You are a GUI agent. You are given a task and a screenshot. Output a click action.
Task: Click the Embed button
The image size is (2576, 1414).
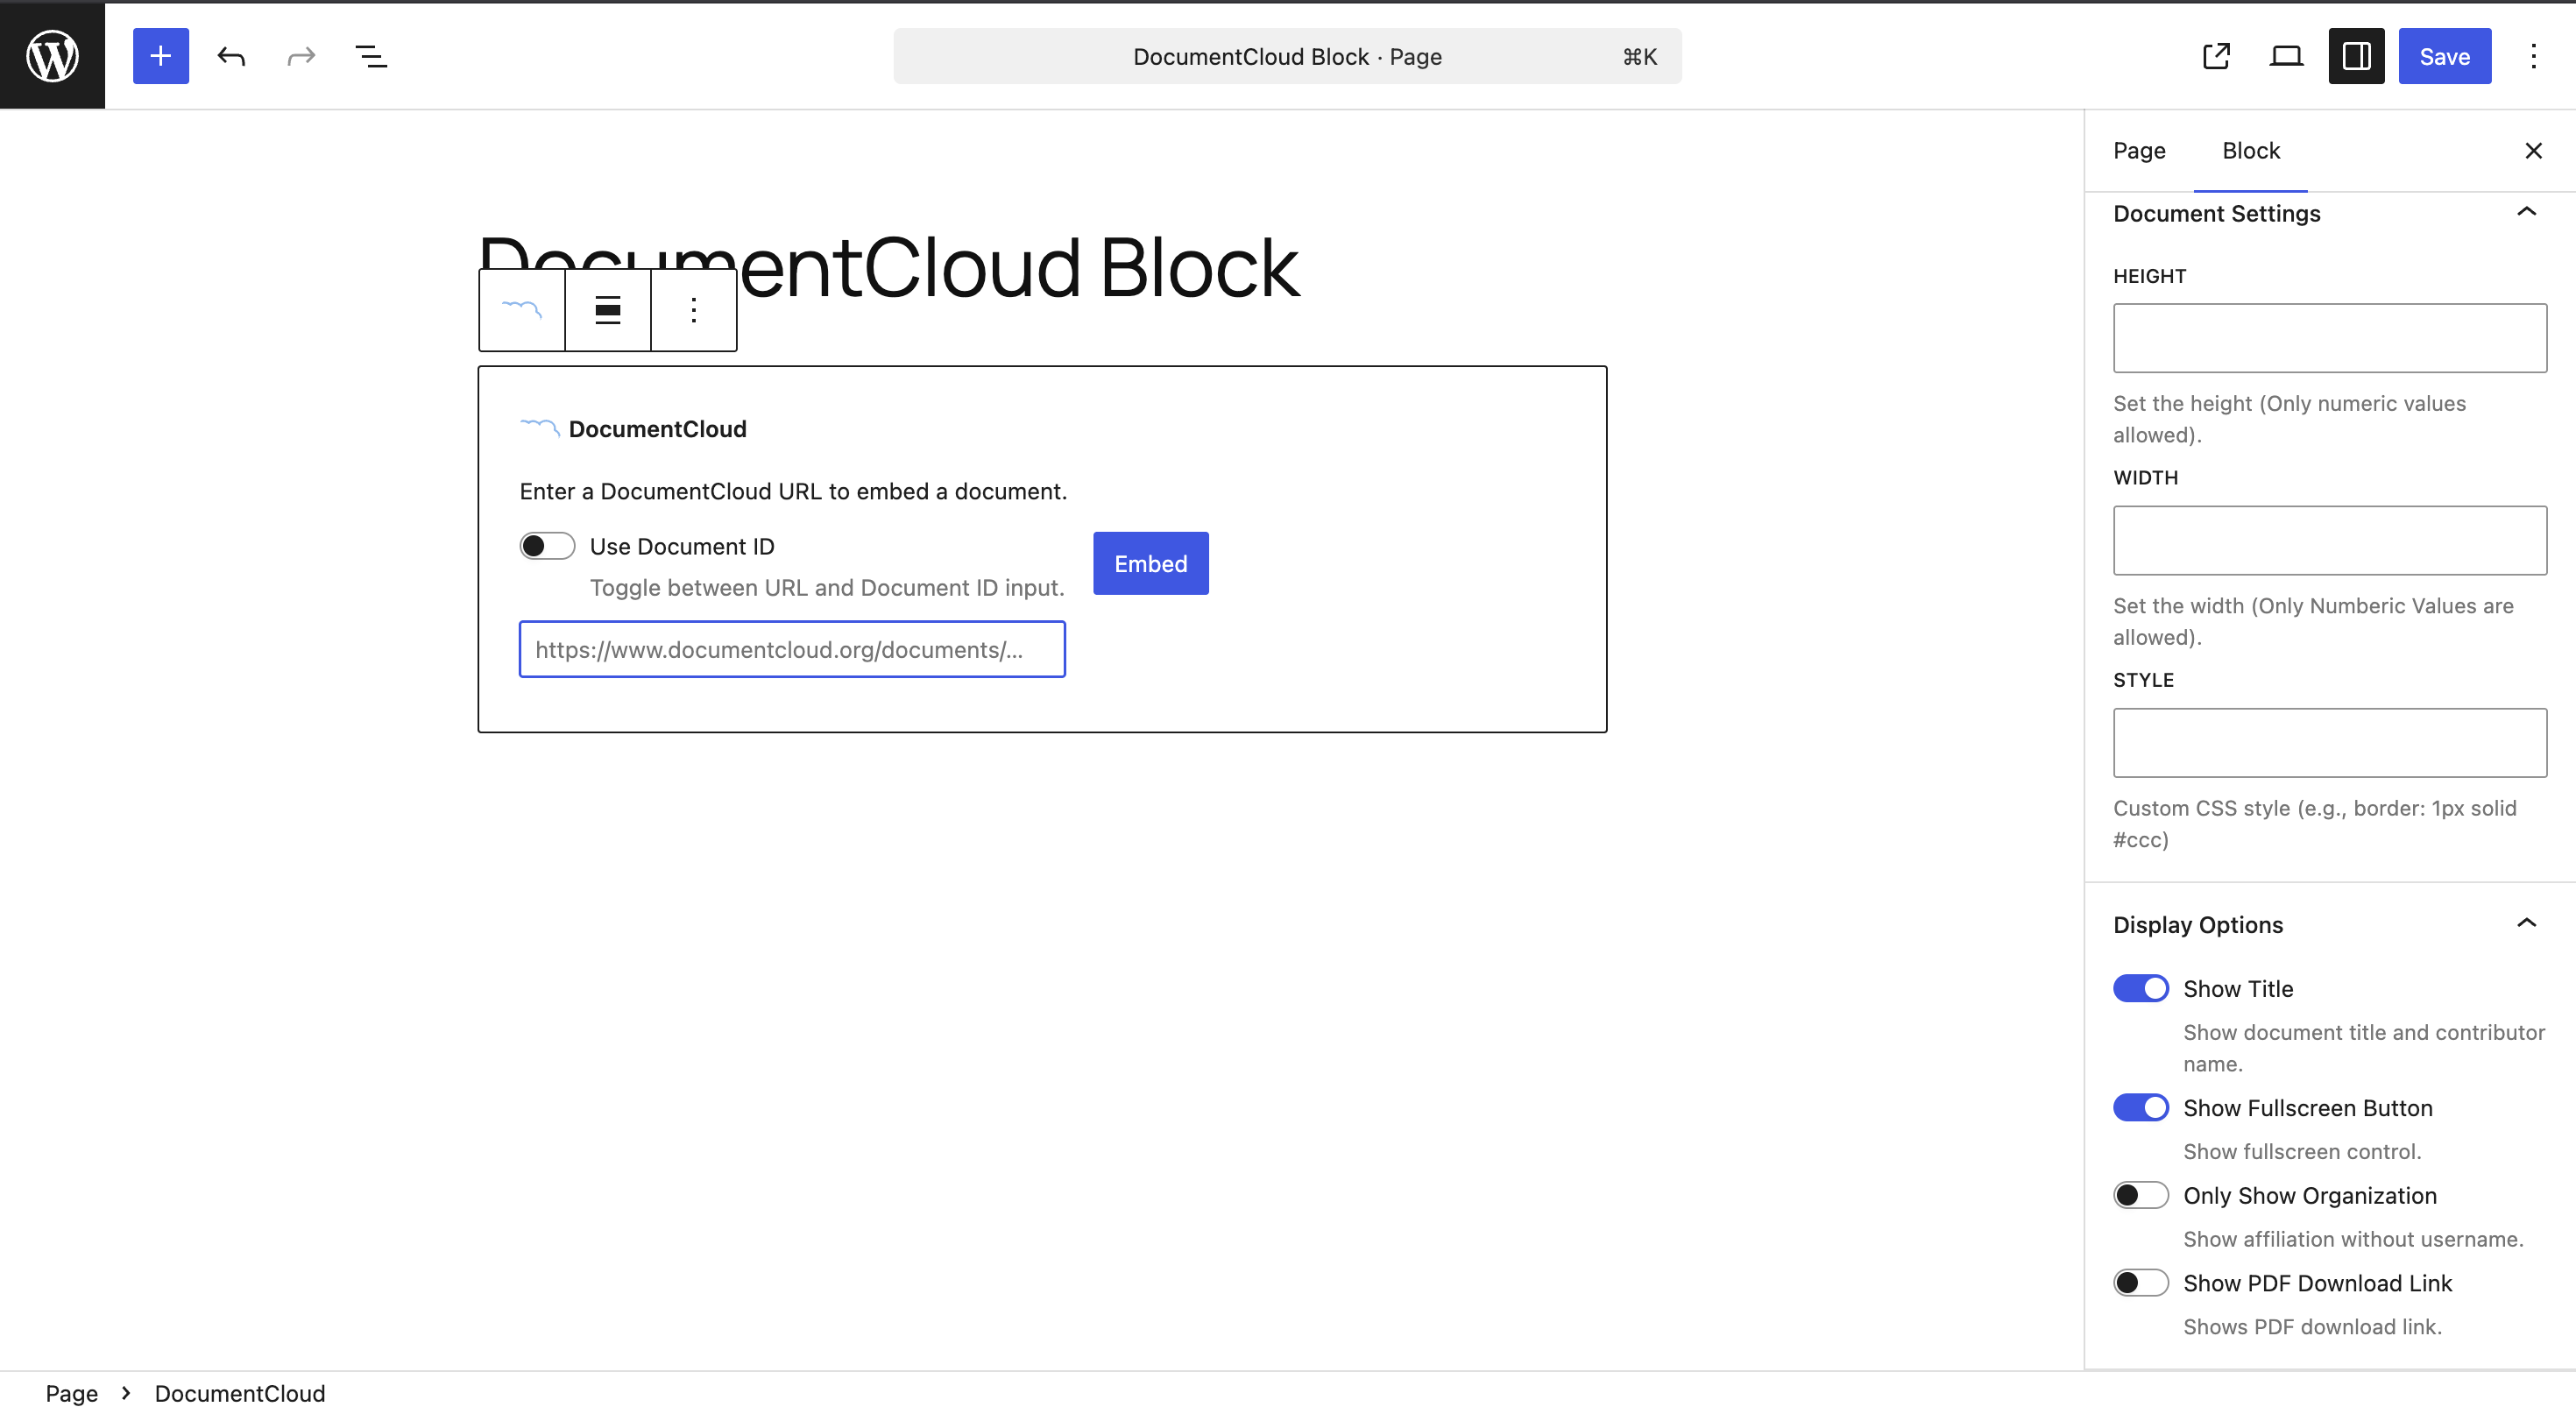1151,563
